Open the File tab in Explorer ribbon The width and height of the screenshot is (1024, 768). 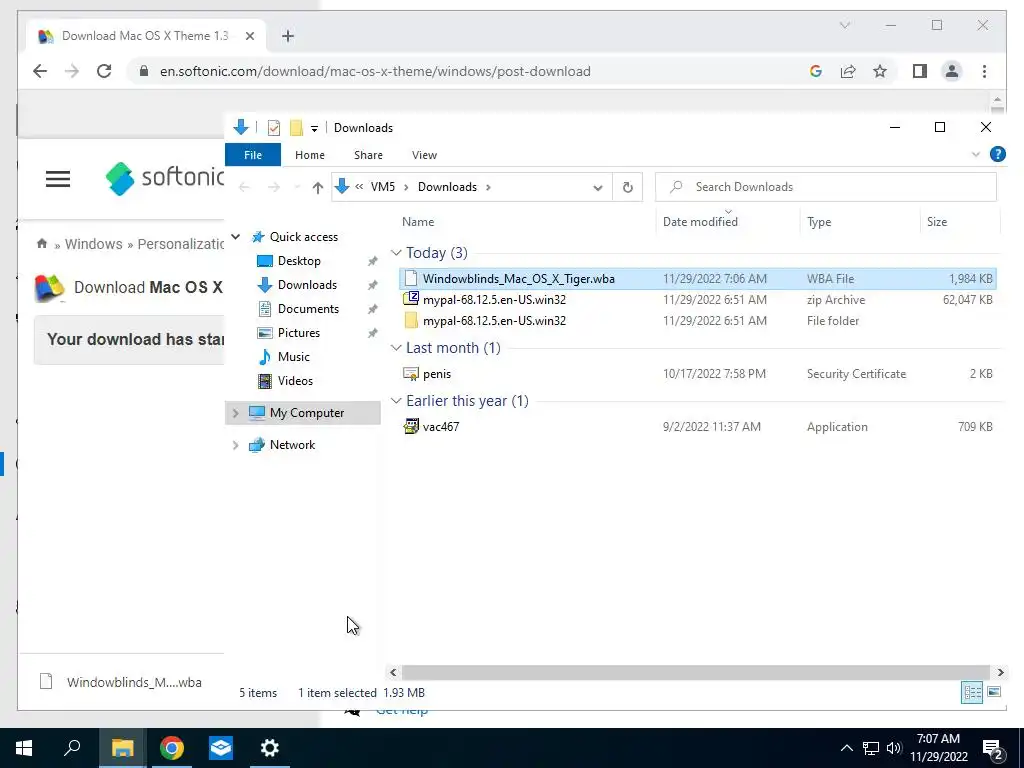click(253, 155)
